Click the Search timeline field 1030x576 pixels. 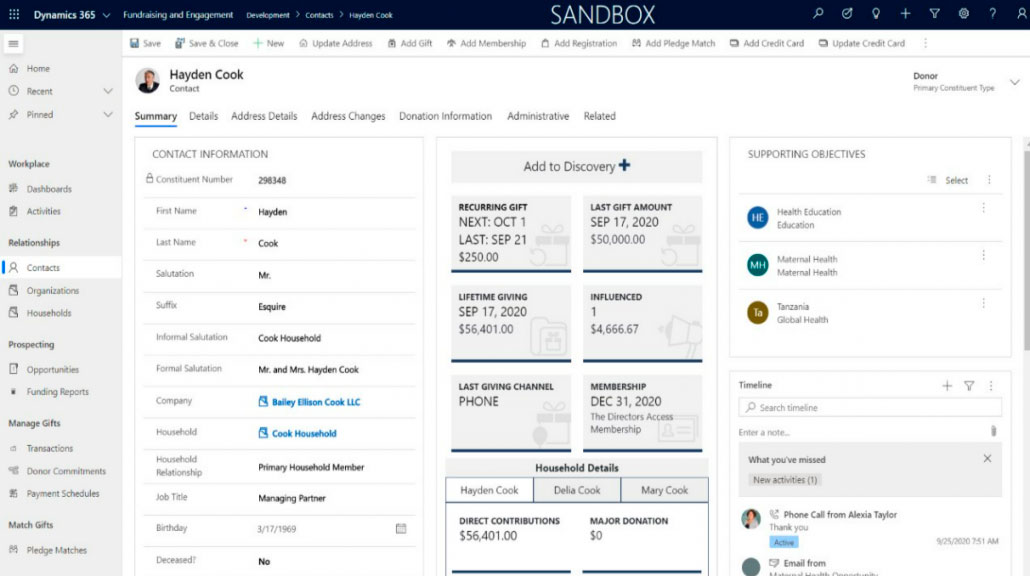[870, 407]
